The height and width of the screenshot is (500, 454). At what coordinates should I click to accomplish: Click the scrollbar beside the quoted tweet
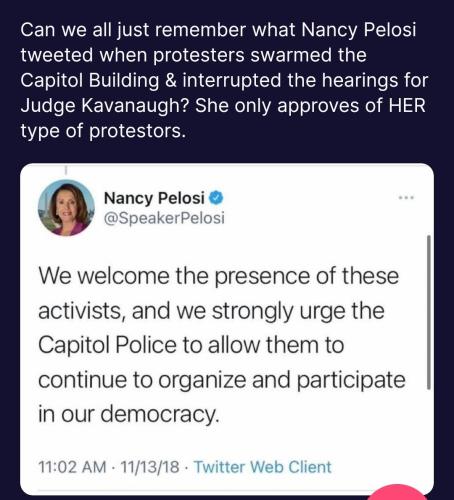point(429,312)
